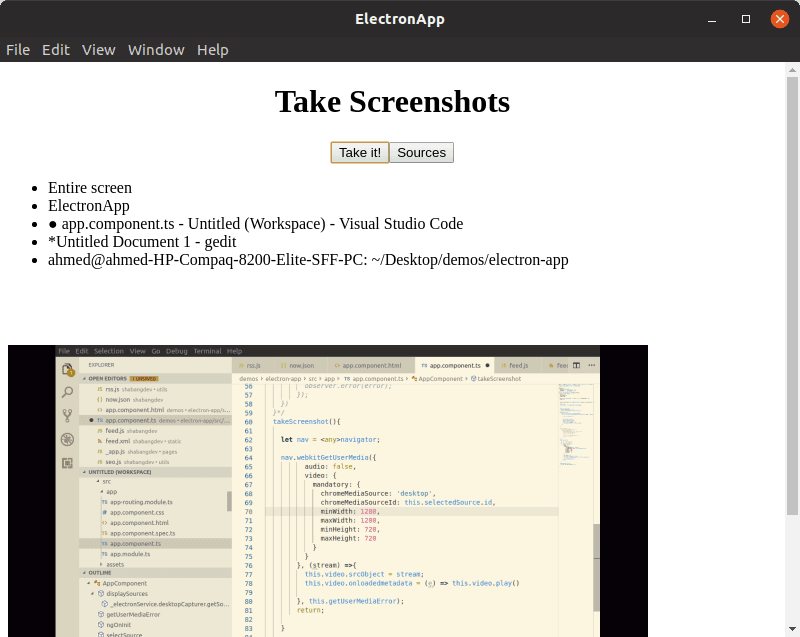The image size is (800, 637).
Task: Open the View menu of ElectronApp
Action: (99, 50)
